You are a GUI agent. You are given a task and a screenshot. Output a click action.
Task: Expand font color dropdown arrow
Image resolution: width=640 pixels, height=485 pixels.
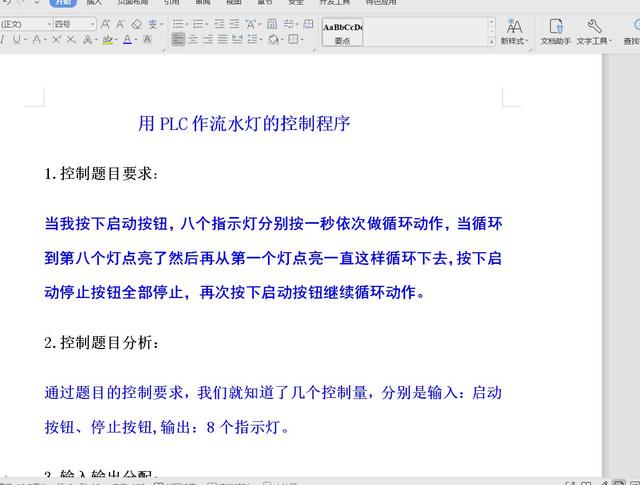point(136,40)
